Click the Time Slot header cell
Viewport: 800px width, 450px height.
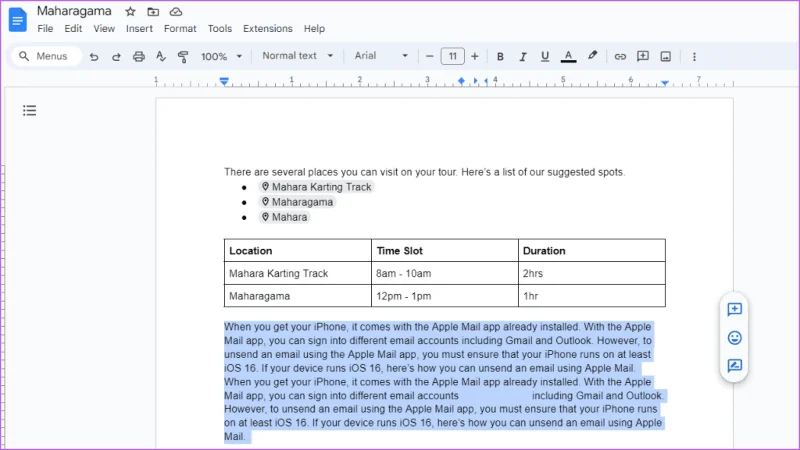point(445,251)
